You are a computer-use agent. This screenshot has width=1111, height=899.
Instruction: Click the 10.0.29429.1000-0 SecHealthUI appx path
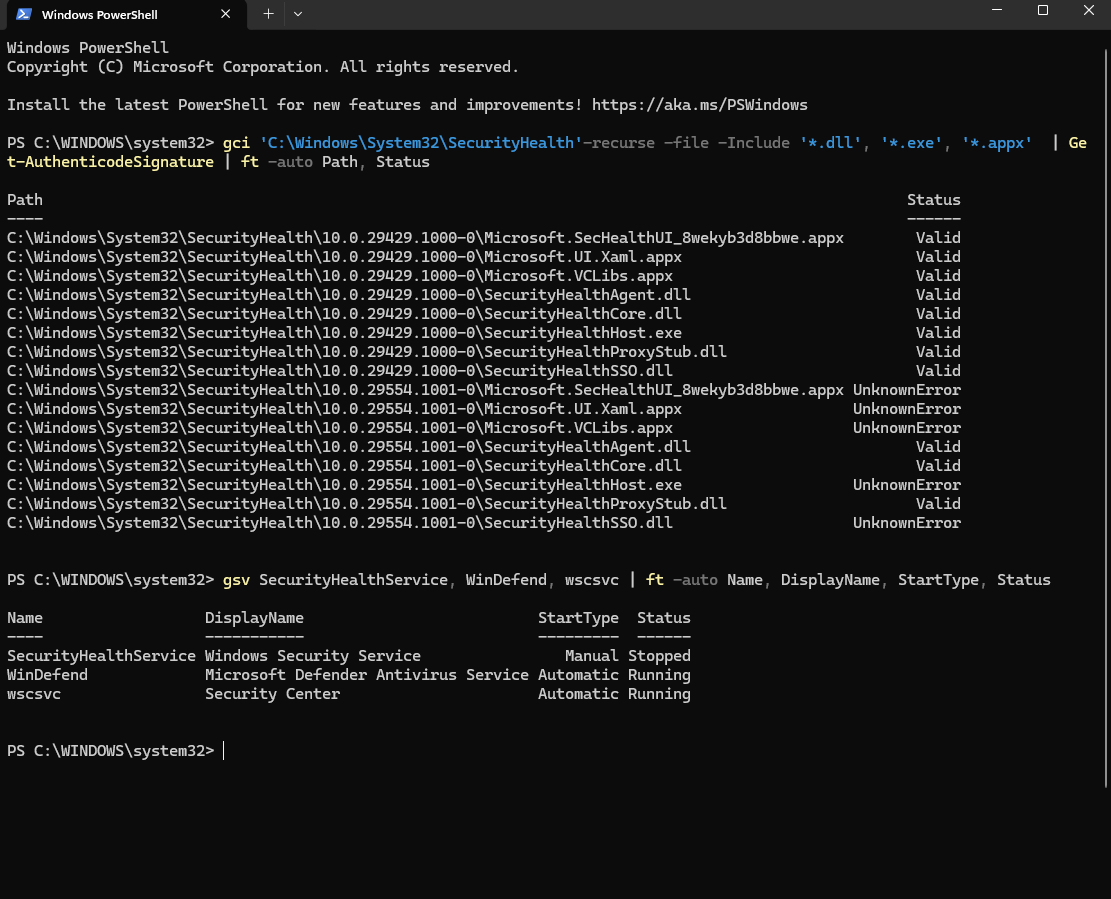coord(425,238)
